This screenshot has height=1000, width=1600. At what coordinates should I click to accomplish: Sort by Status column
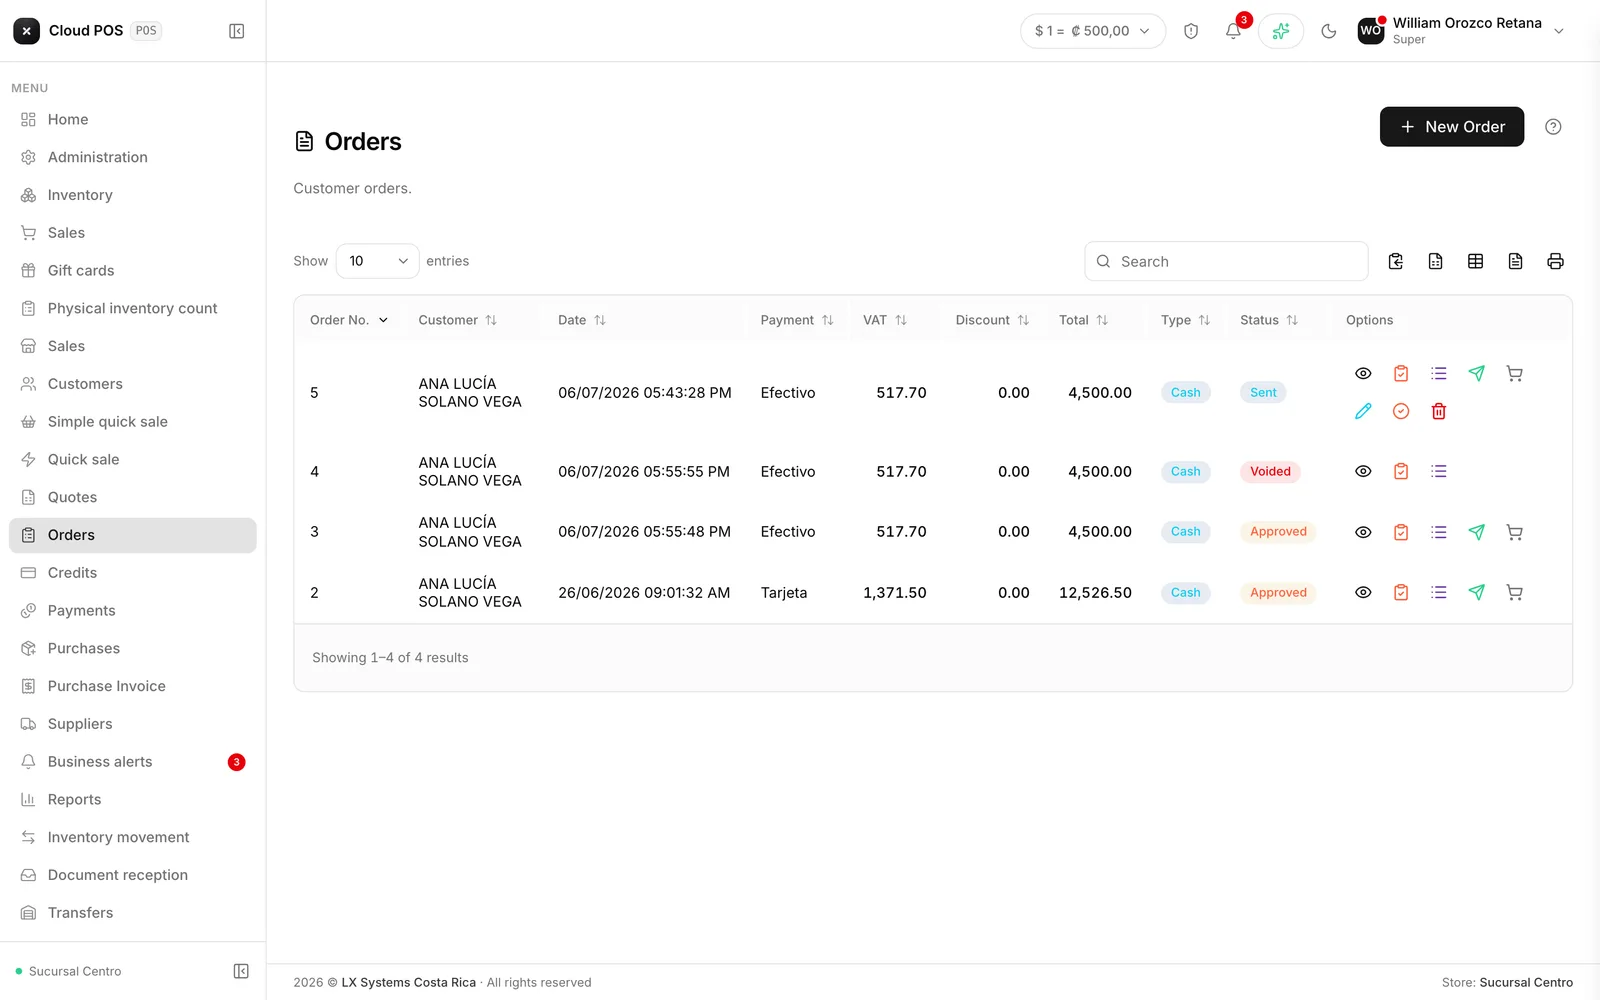click(x=1269, y=320)
